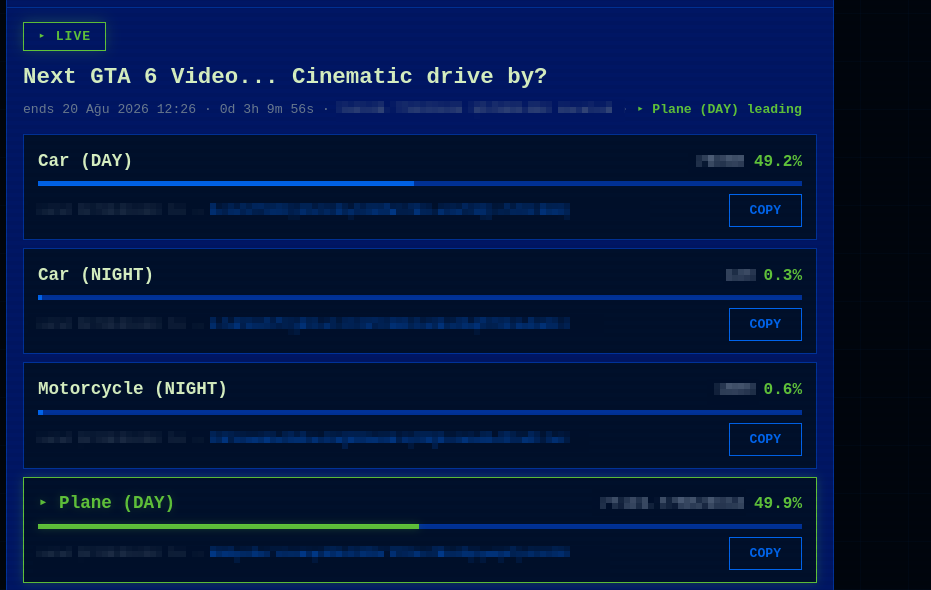Select the Car (NIGHT) option title

[96, 275]
